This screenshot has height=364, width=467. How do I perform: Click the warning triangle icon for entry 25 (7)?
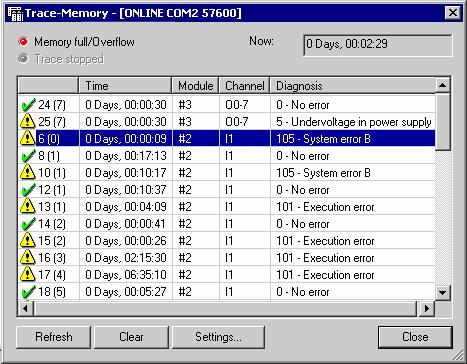(28, 121)
